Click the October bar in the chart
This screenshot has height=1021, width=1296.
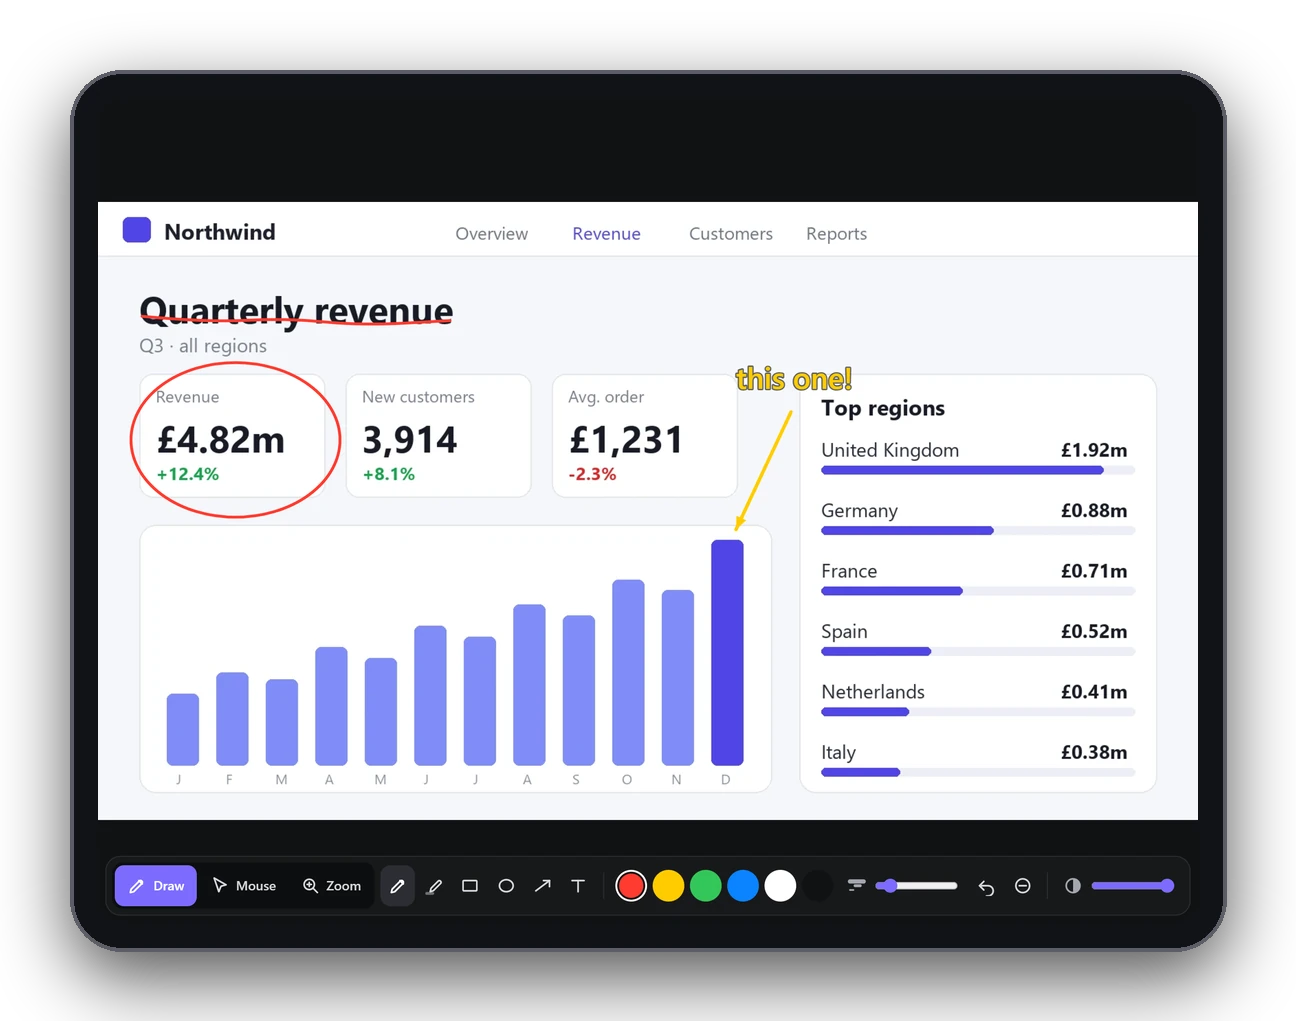628,672
